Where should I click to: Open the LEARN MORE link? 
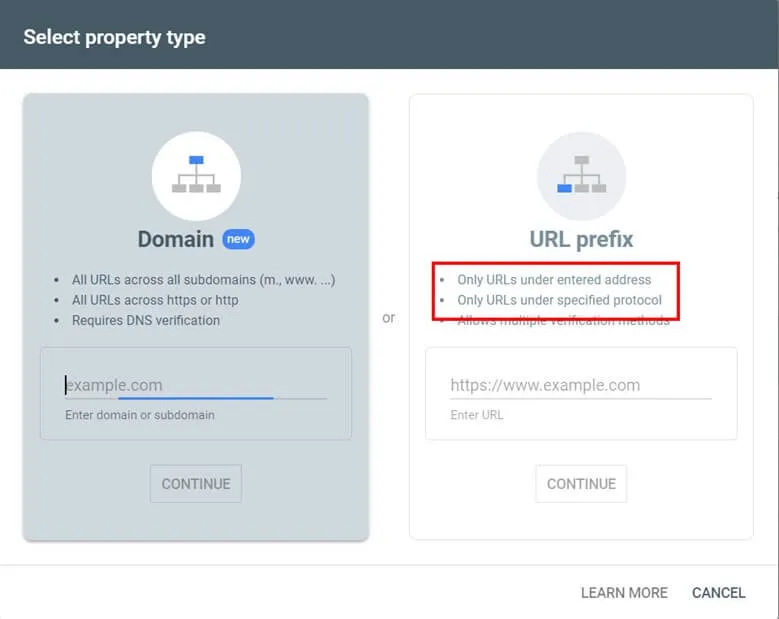tap(624, 593)
